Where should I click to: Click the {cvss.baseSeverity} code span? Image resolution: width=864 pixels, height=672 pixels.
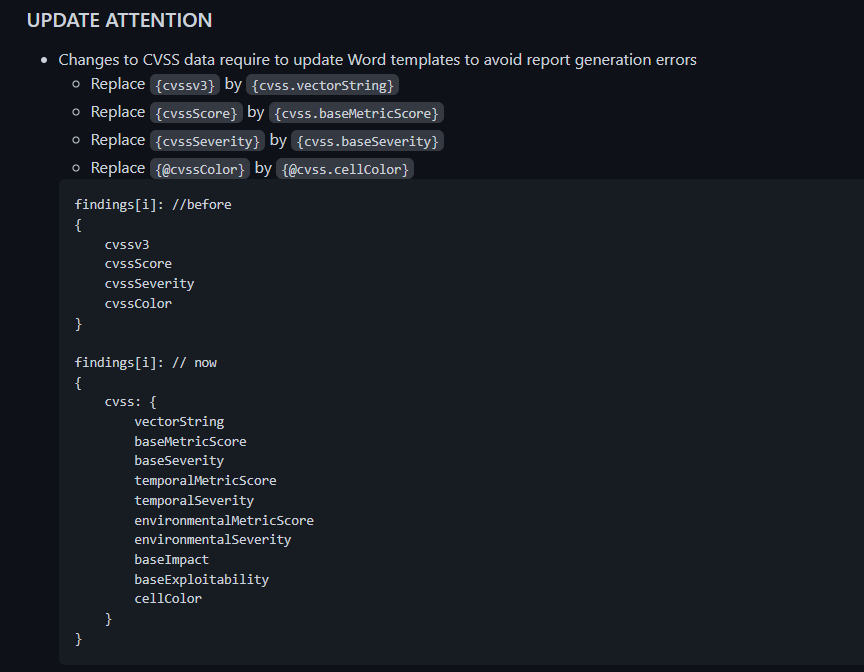pyautogui.click(x=367, y=141)
